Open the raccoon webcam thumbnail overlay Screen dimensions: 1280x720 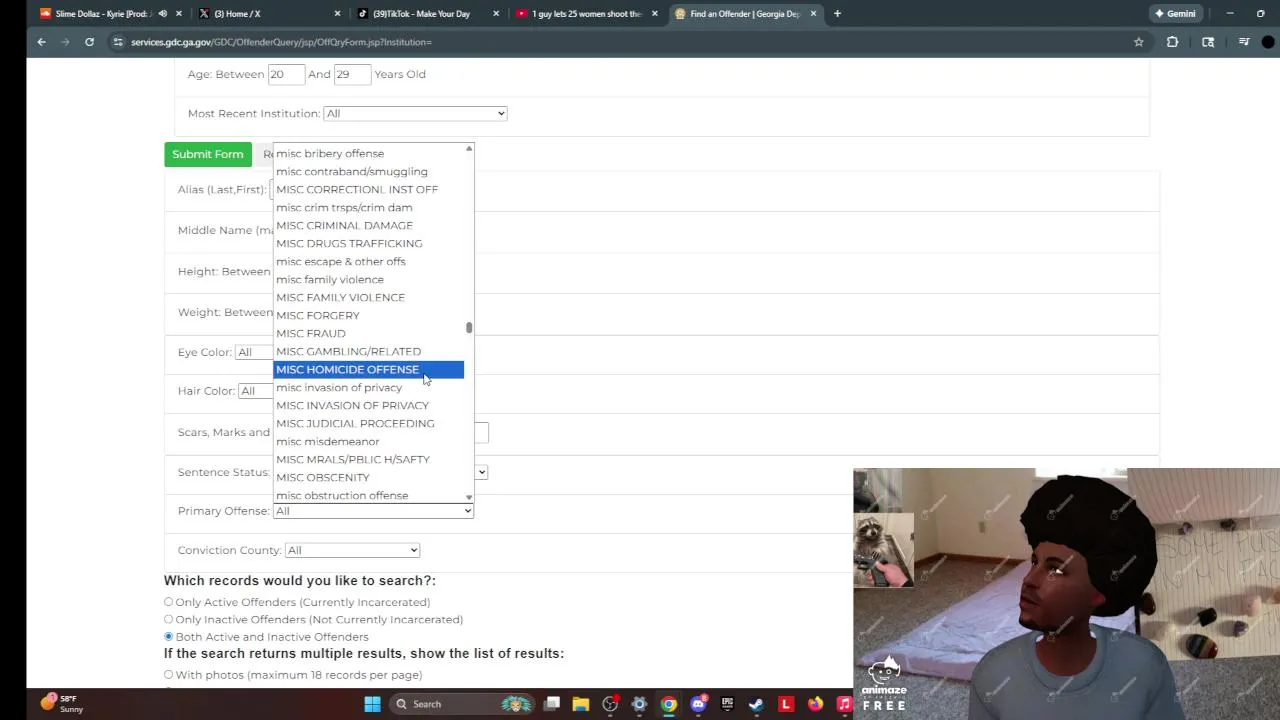(x=883, y=550)
